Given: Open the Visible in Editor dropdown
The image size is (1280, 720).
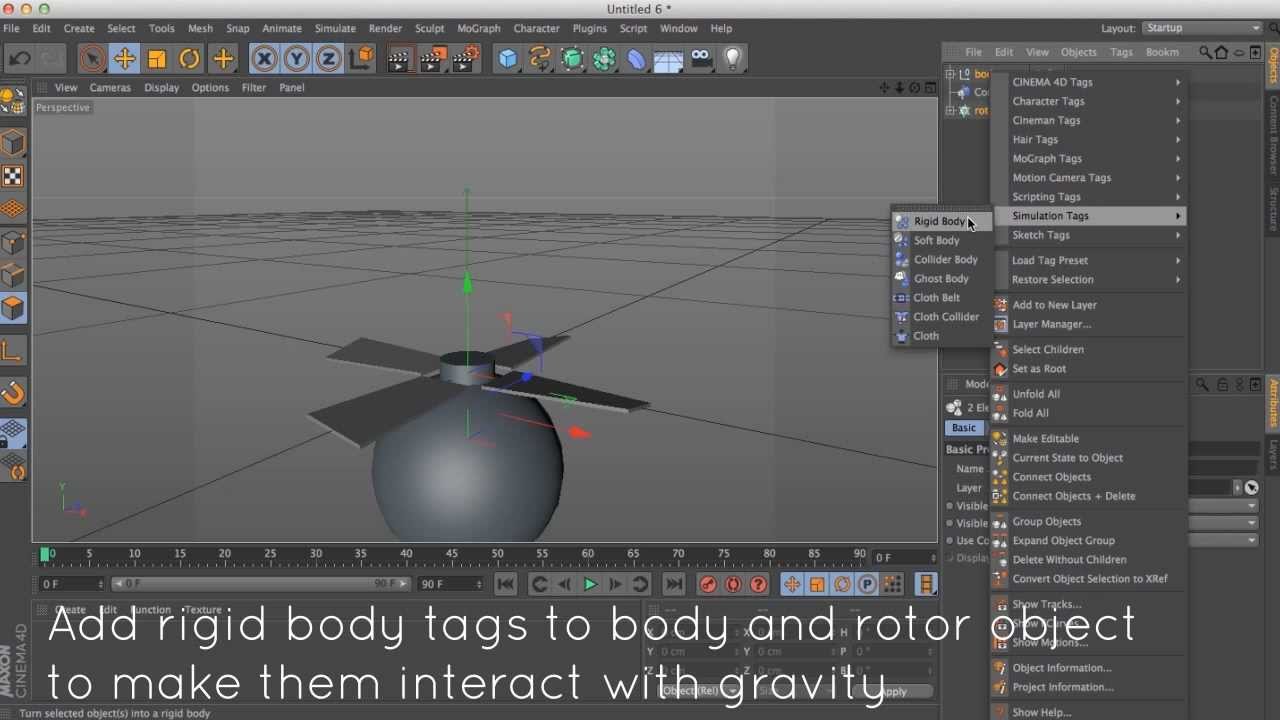Looking at the screenshot, I should pos(1222,505).
